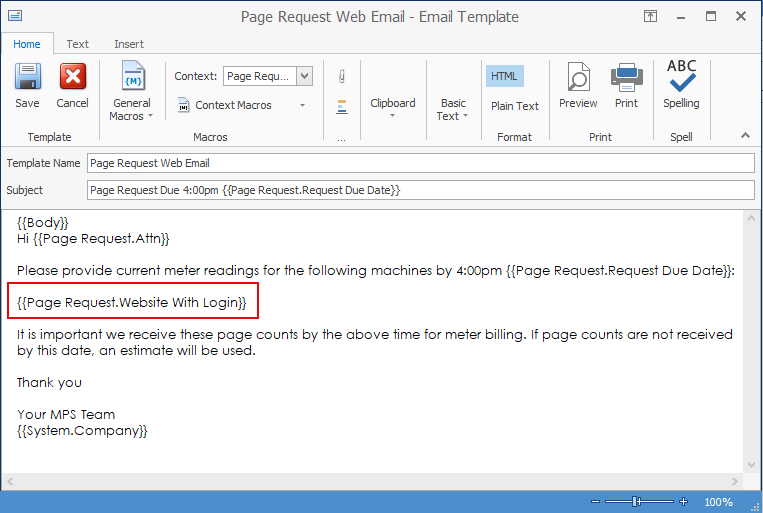Click the red Cancel icon
The image size is (763, 513).
(73, 76)
